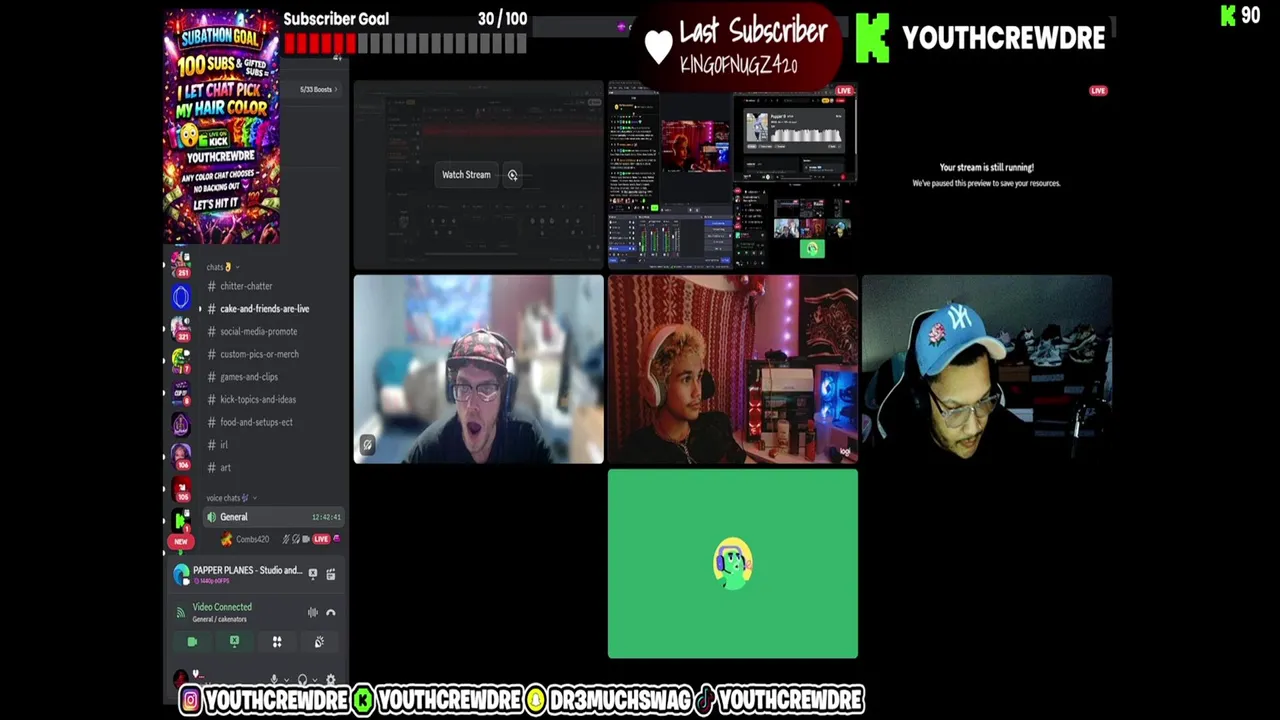Click the Video Connected status text
Viewport: 1280px width, 720px height.
(222, 607)
